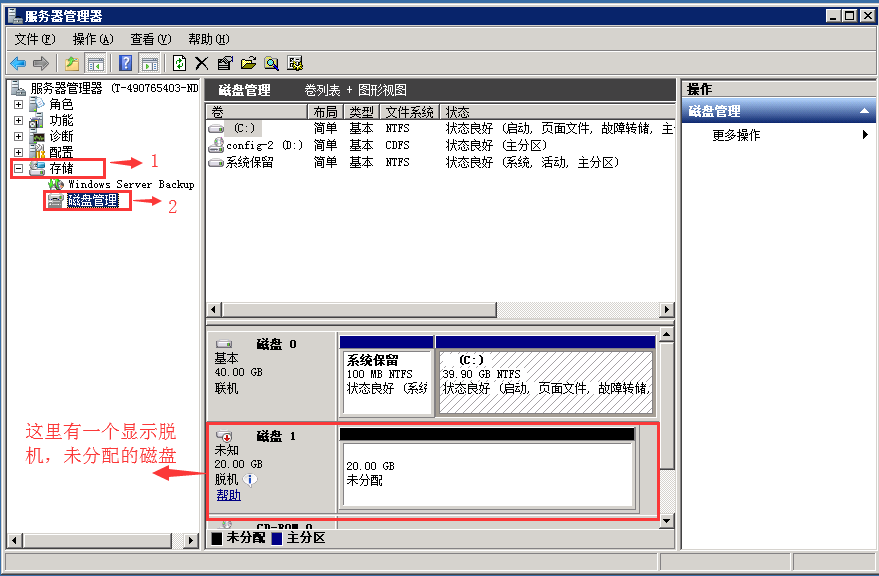
Task: Open the 查看(V) menu
Action: [x=148, y=38]
